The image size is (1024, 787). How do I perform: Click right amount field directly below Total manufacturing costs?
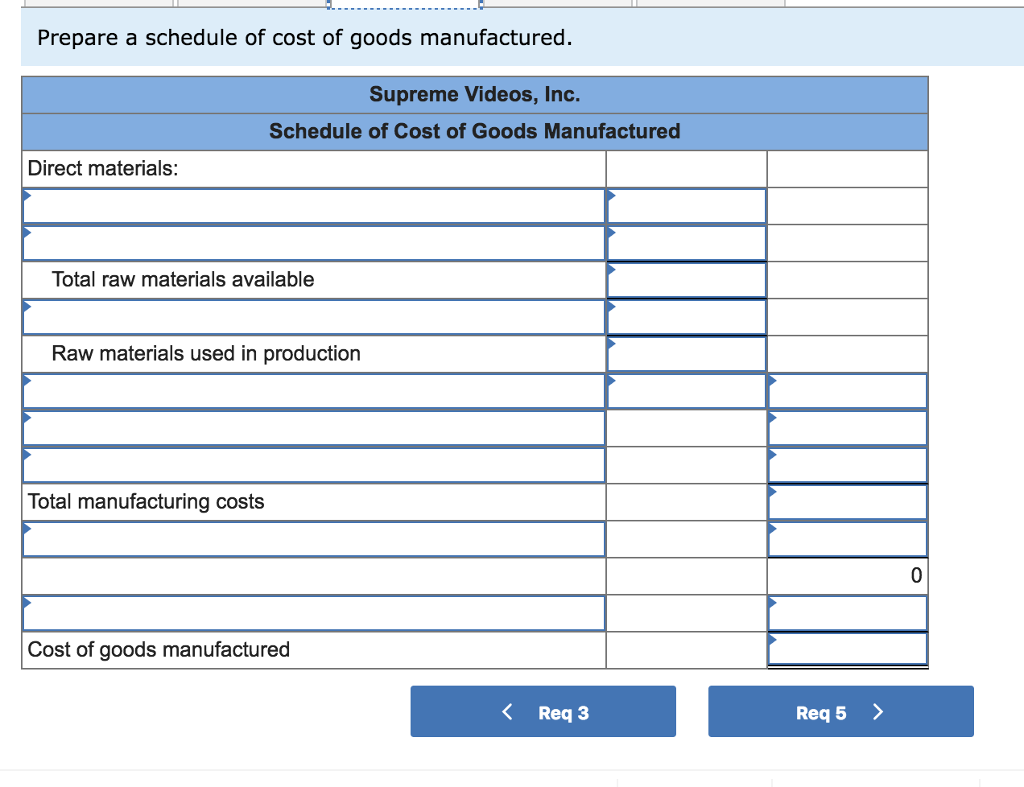tap(848, 539)
